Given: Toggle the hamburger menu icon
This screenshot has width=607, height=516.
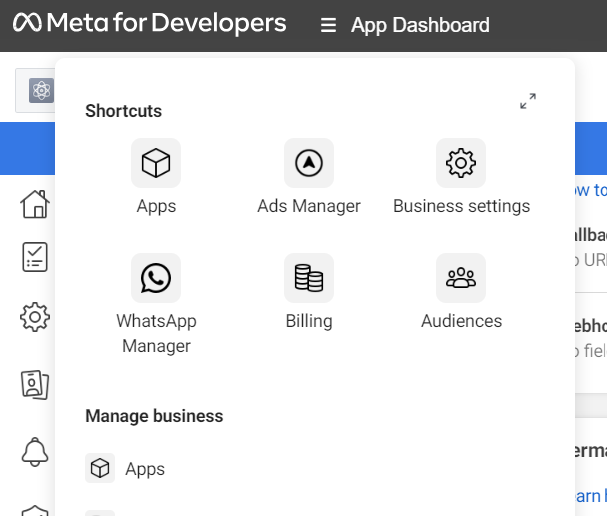Looking at the screenshot, I should [x=328, y=26].
